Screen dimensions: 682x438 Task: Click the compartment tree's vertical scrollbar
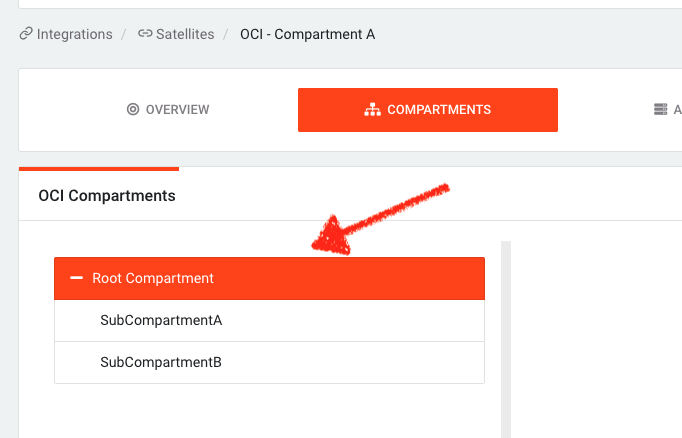pos(506,339)
